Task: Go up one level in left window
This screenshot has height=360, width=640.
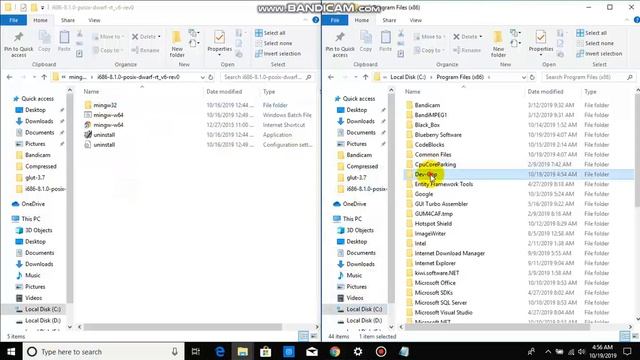Action: point(44,77)
